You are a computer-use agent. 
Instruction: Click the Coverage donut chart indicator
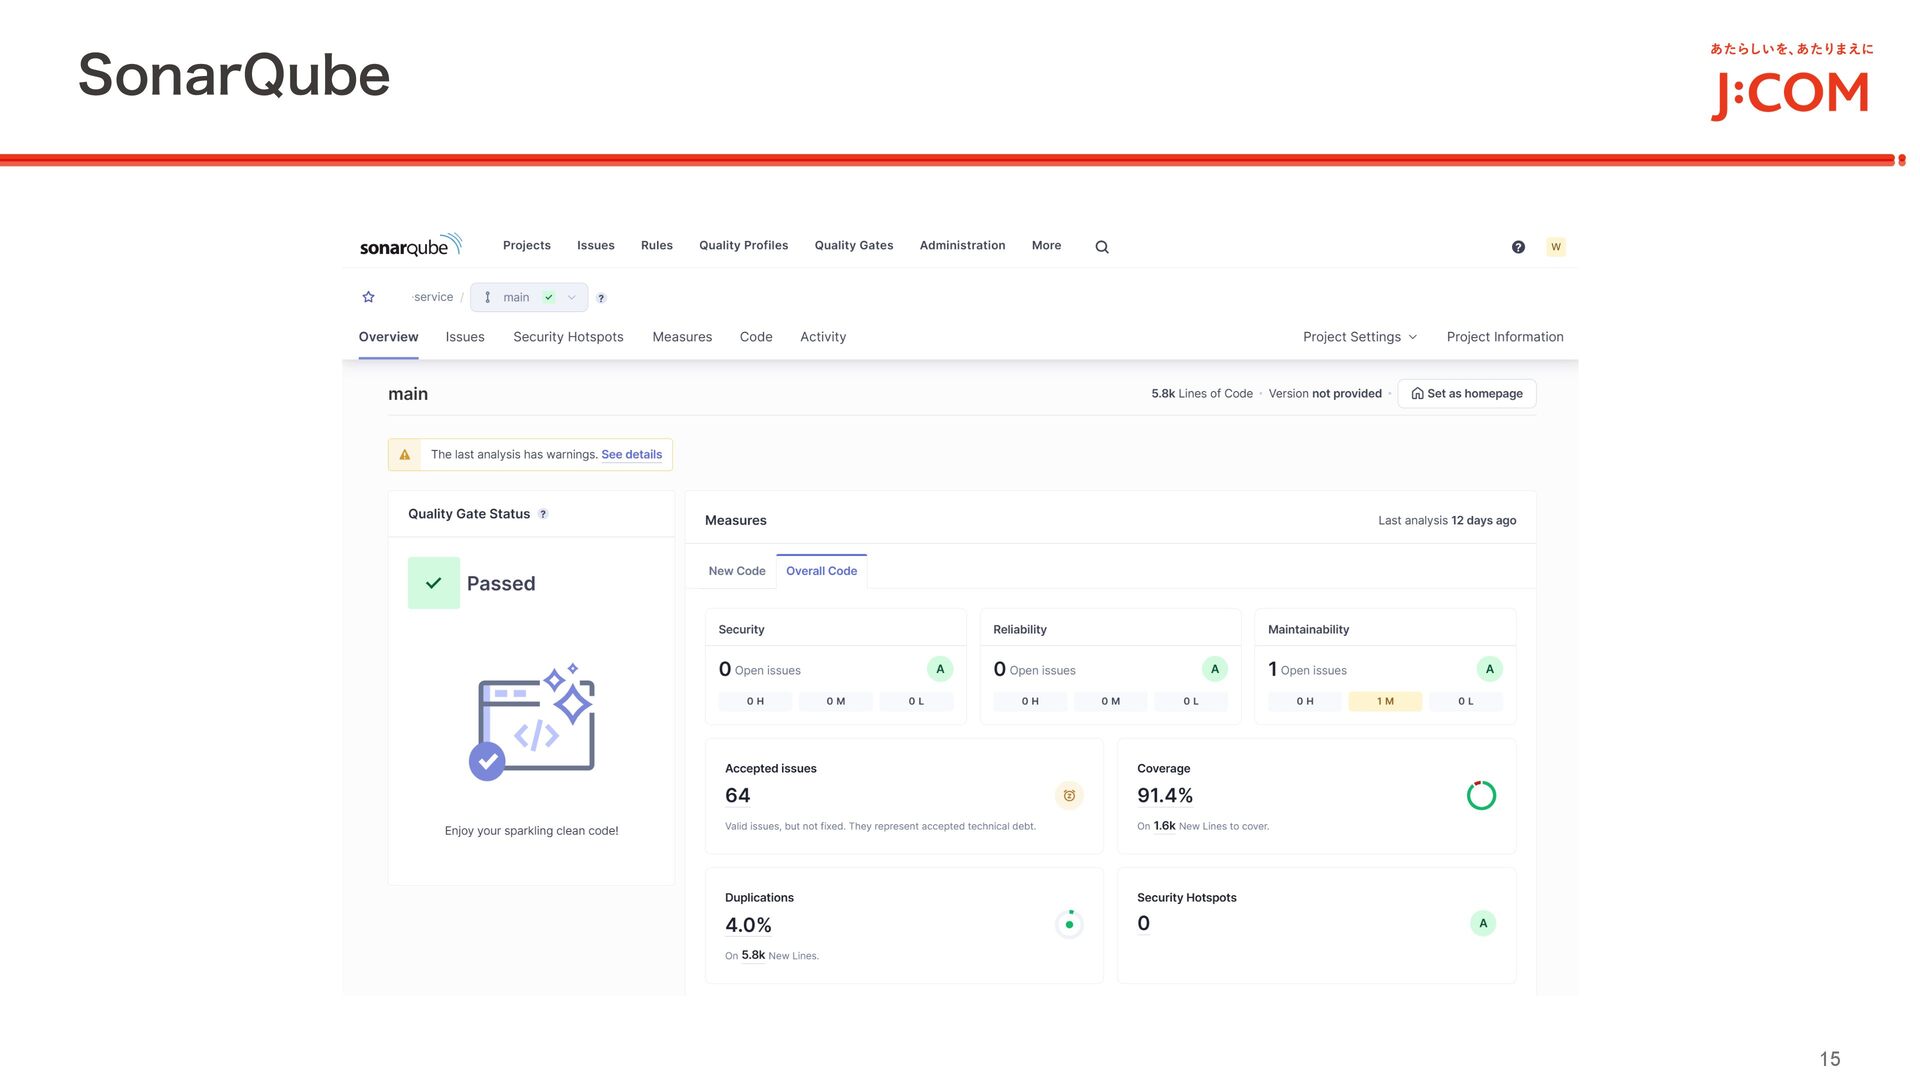coord(1481,796)
